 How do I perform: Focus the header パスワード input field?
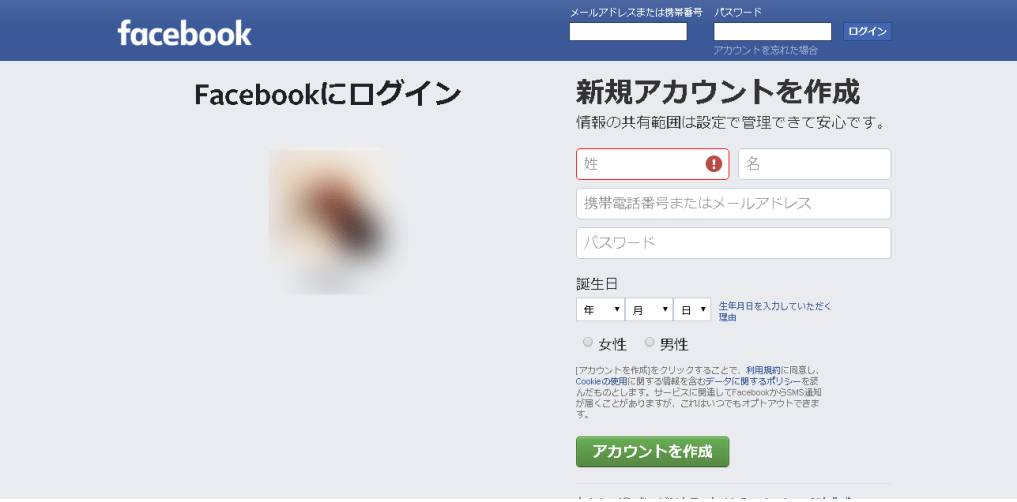[772, 32]
